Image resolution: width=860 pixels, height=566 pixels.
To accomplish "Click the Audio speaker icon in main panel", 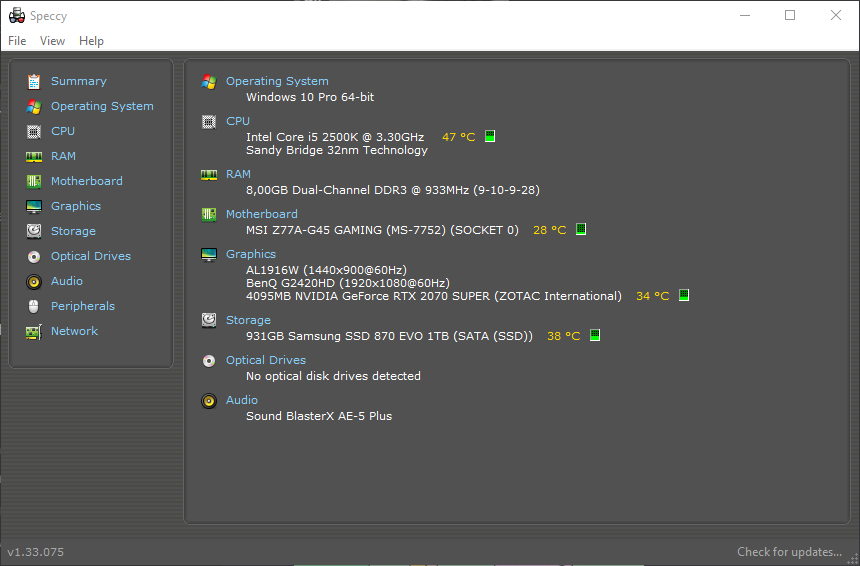I will [209, 401].
